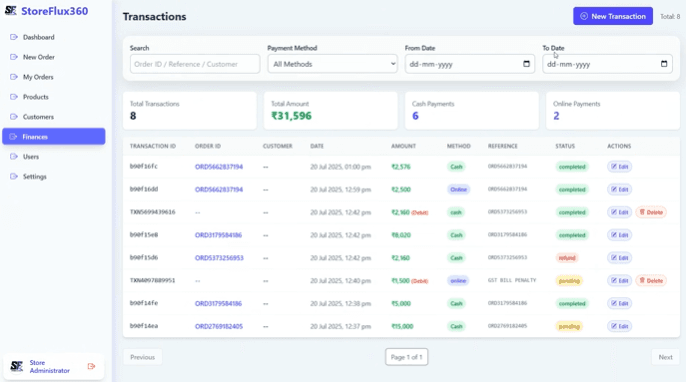Click the New Transaction button

point(612,16)
